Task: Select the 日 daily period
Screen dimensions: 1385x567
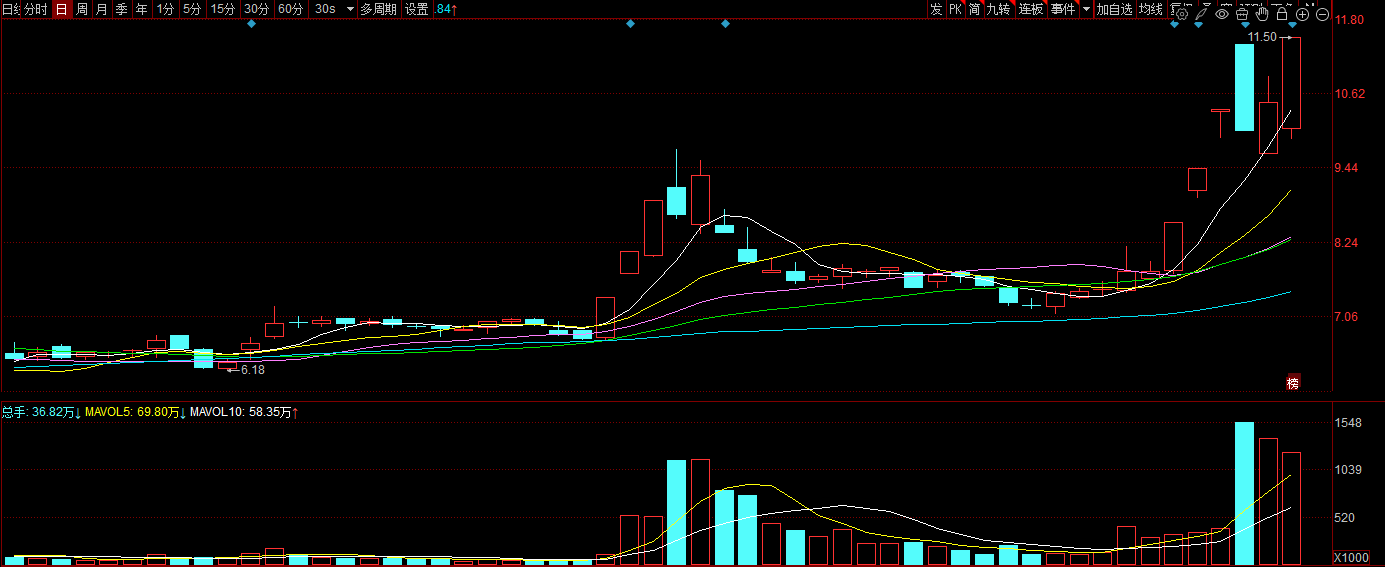Action: tap(61, 9)
